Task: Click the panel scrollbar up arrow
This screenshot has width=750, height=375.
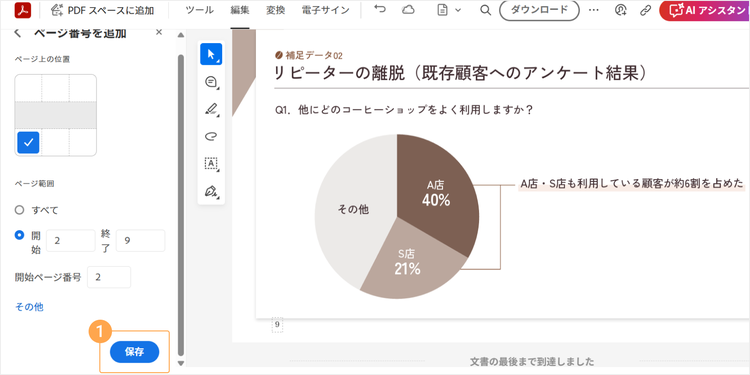Action: pyautogui.click(x=180, y=35)
